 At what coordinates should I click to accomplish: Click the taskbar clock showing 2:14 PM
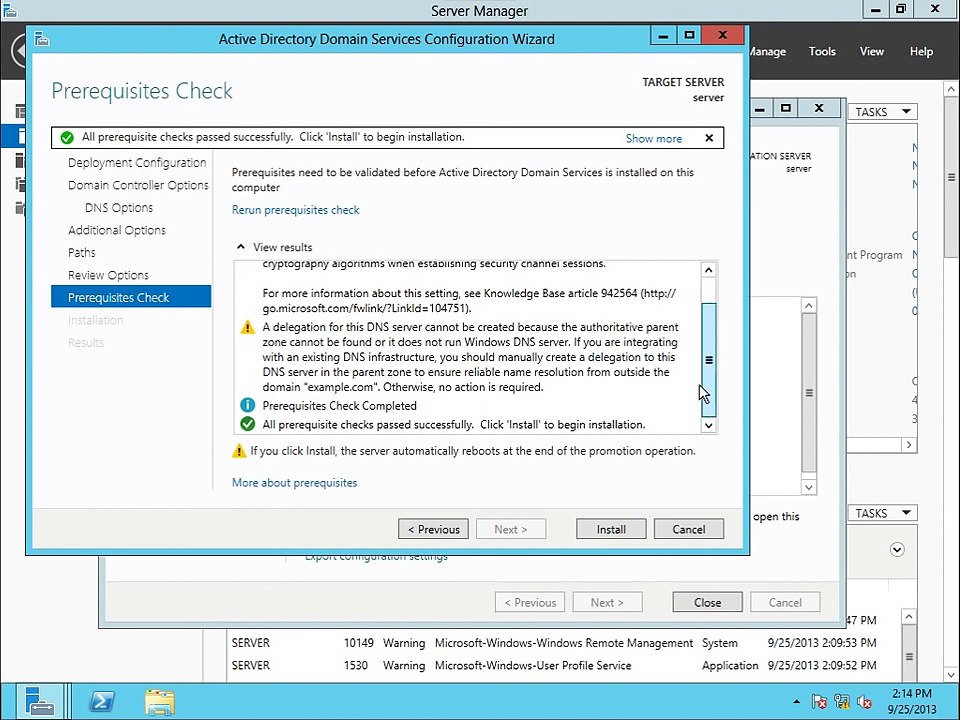coord(912,701)
